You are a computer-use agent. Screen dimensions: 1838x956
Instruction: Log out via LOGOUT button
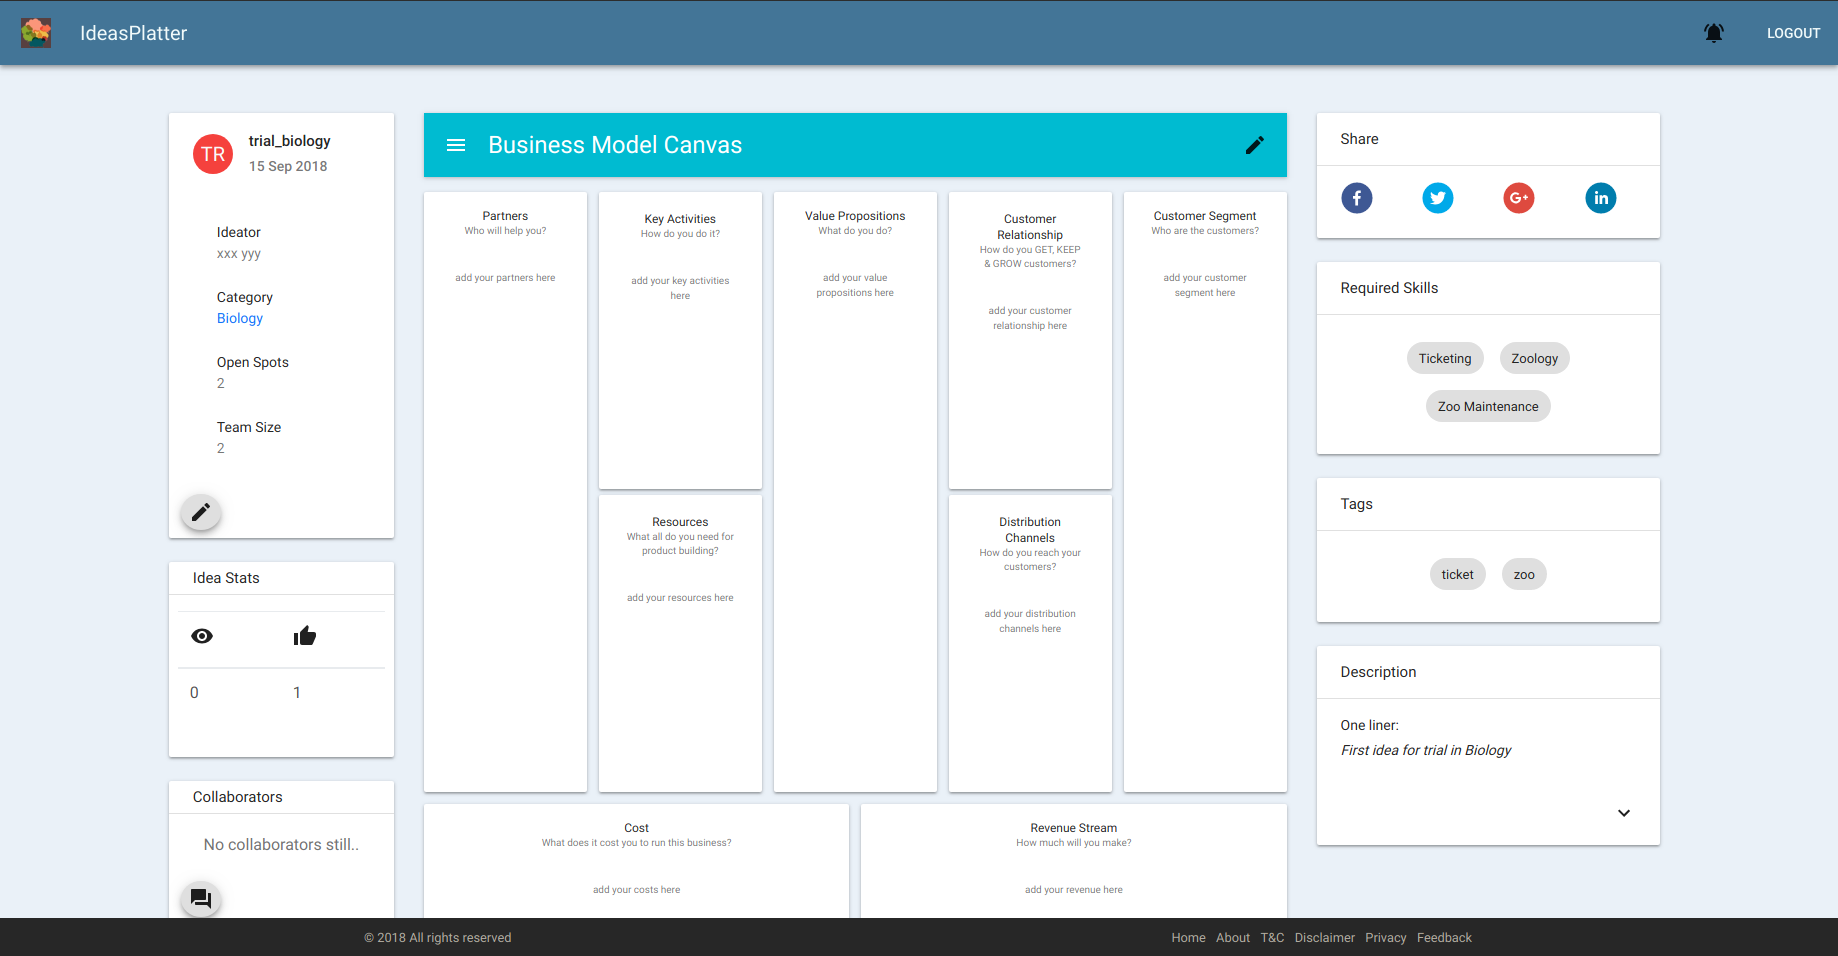tap(1793, 33)
